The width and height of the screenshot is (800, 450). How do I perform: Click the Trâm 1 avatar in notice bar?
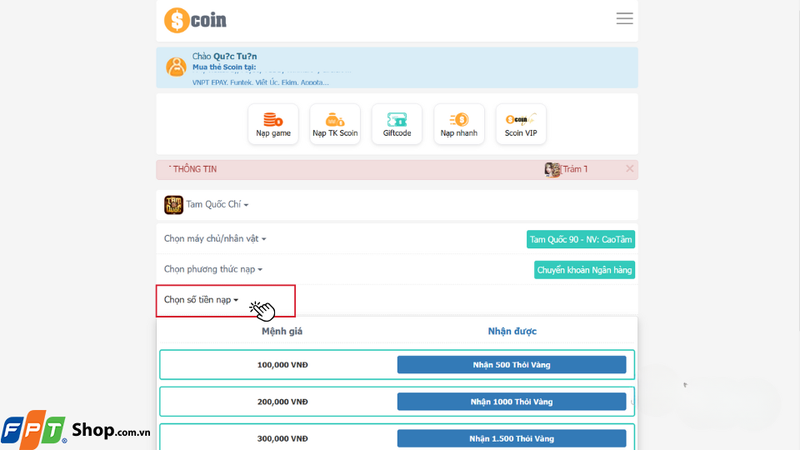pyautogui.click(x=552, y=169)
